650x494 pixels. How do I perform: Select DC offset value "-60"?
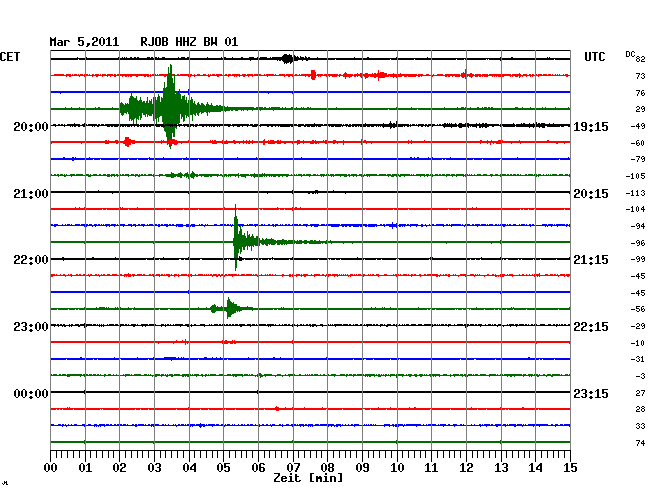(638, 143)
